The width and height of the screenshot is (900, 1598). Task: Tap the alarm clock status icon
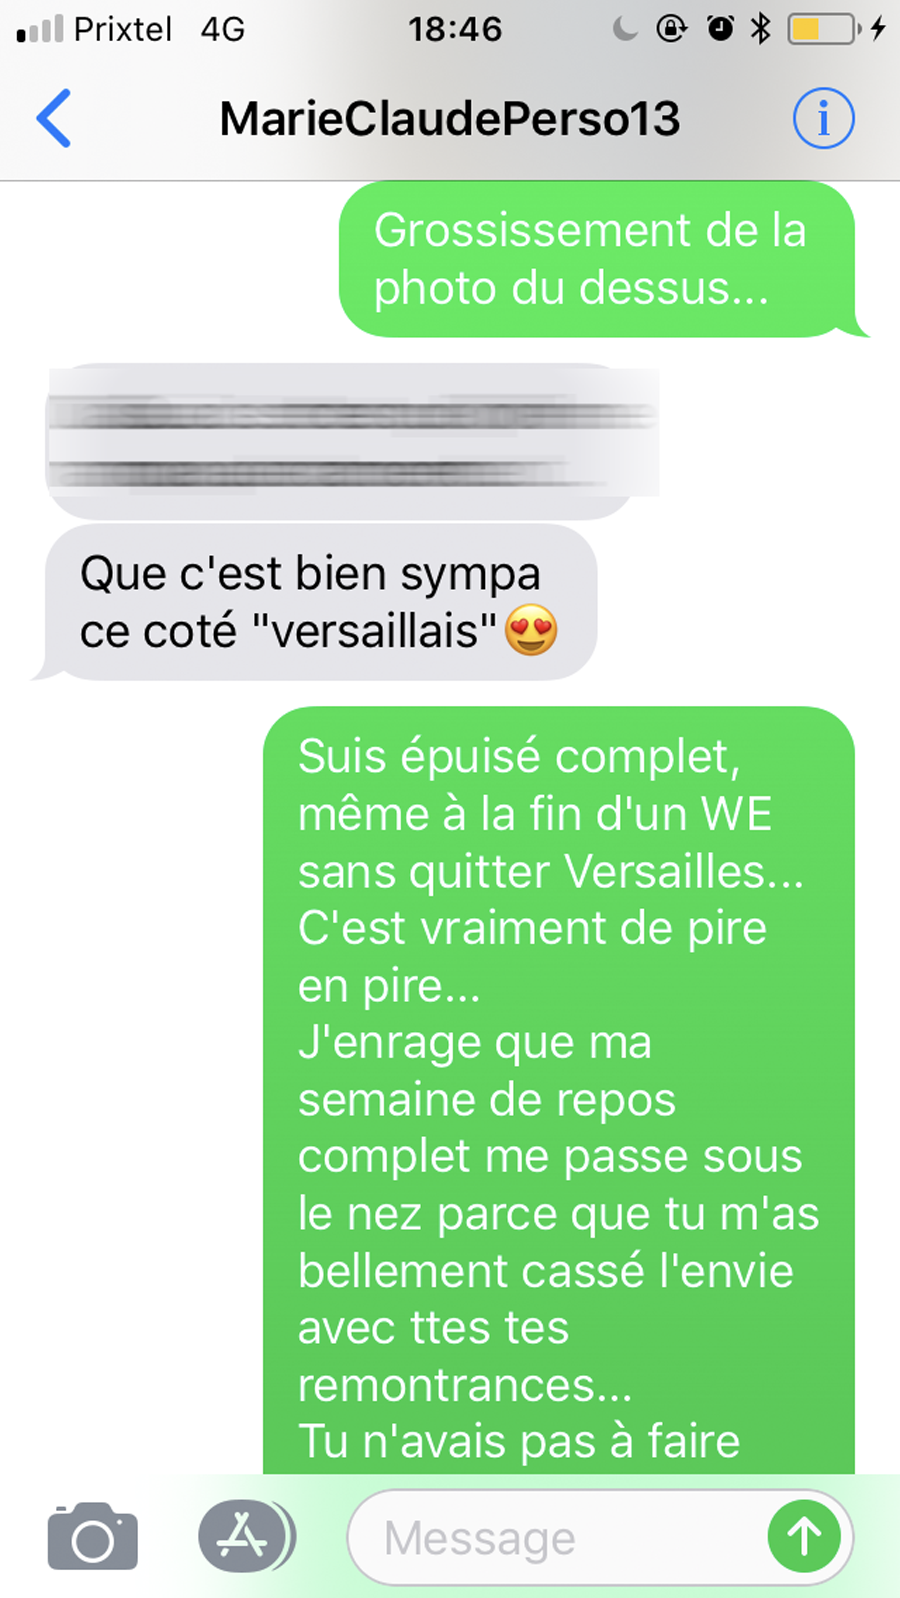(x=720, y=29)
